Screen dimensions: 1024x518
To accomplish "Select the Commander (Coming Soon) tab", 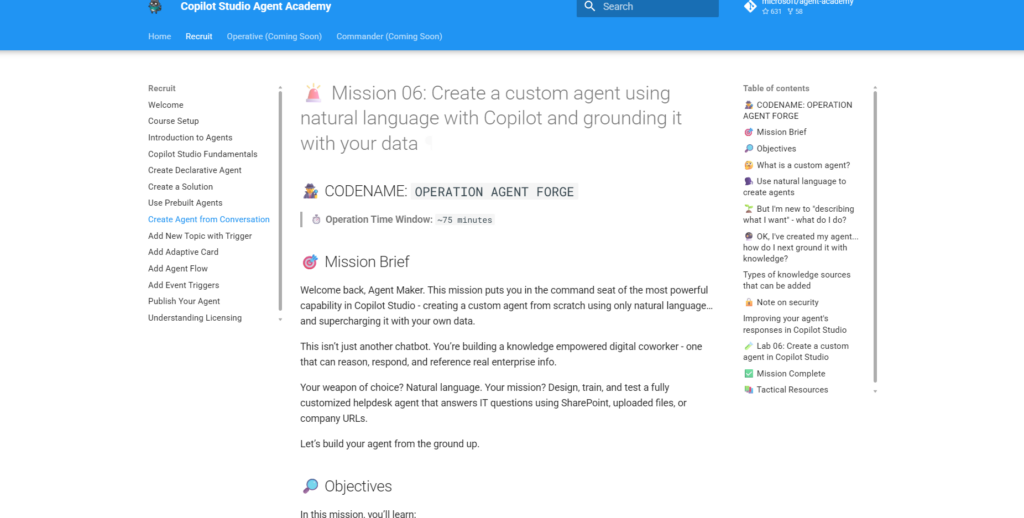I will 389,36.
